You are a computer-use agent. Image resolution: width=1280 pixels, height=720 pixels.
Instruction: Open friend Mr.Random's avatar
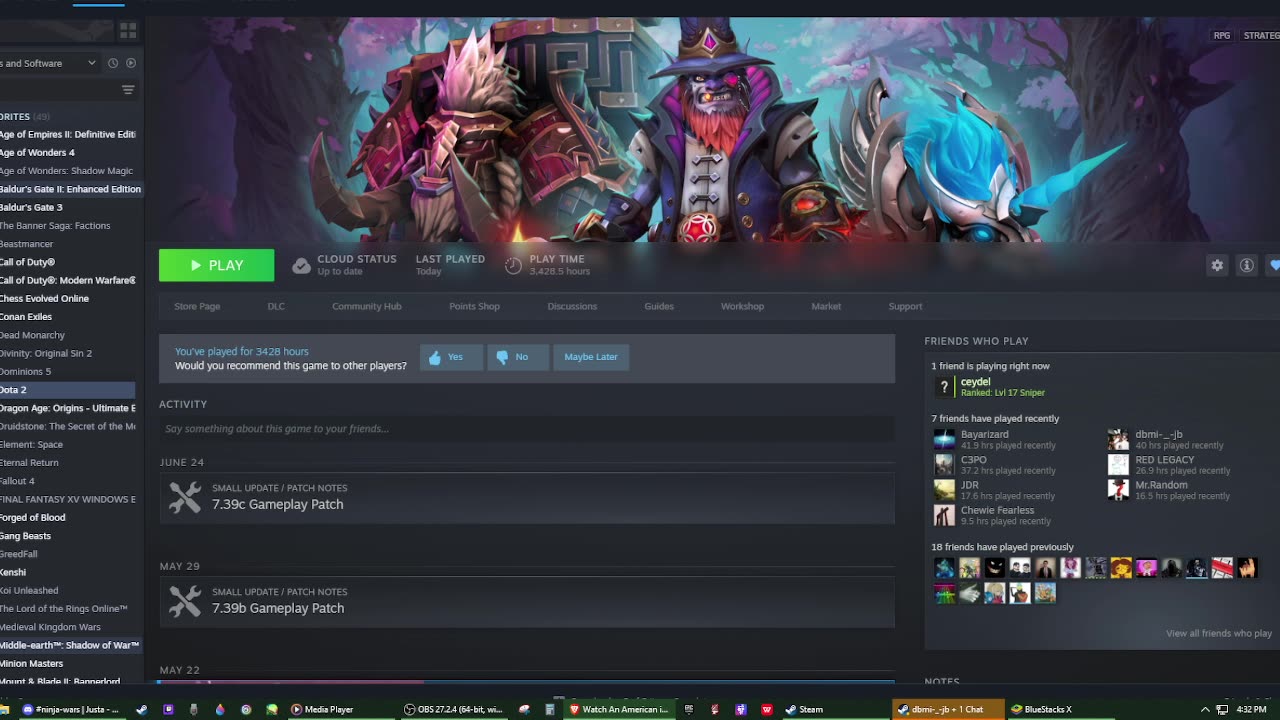[x=1118, y=490]
